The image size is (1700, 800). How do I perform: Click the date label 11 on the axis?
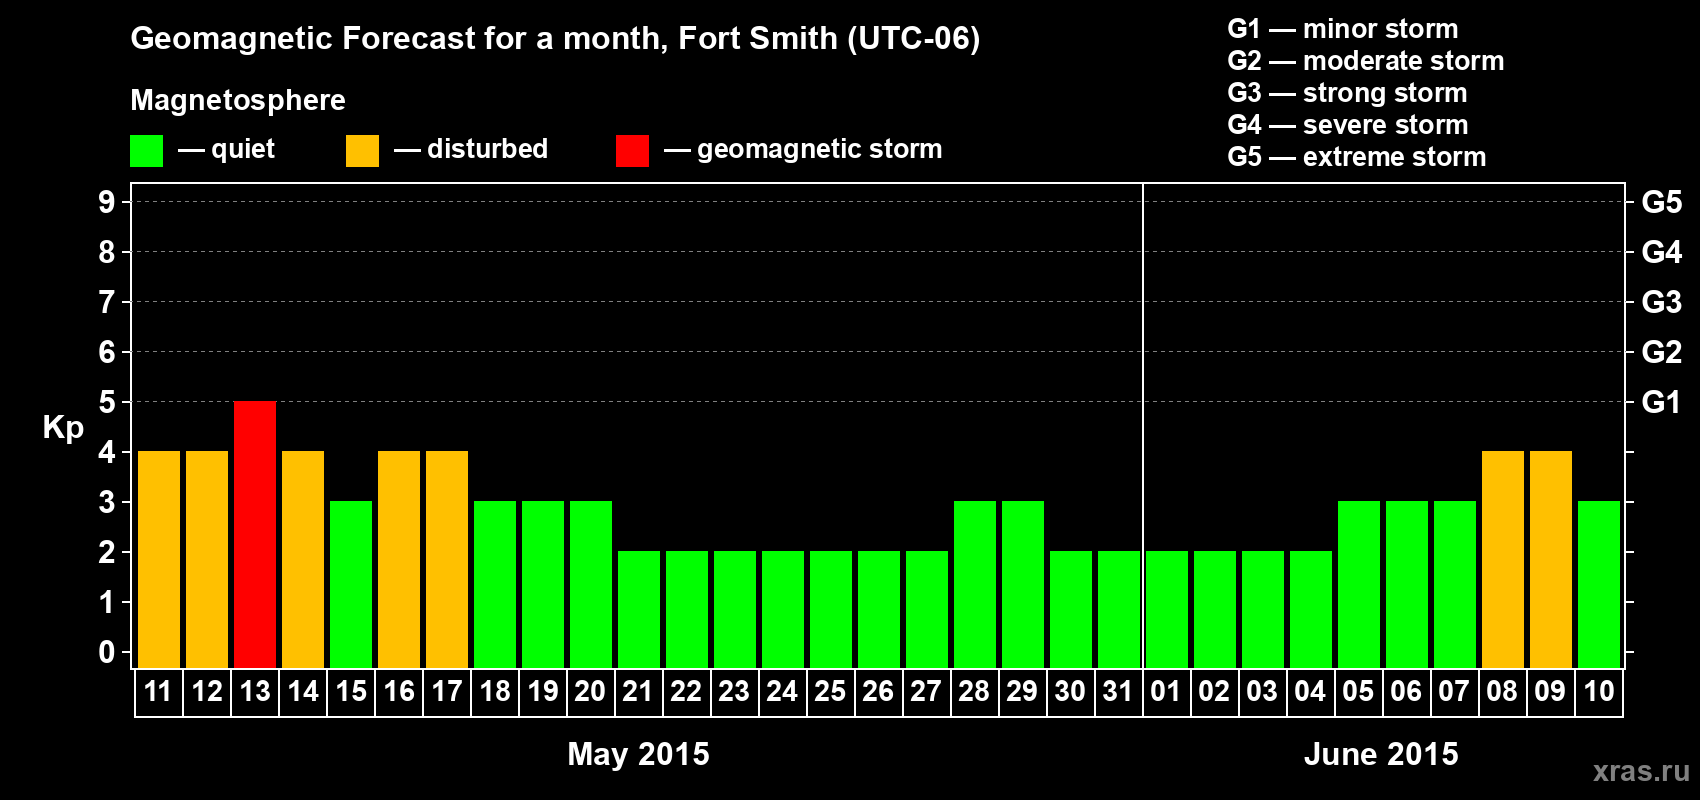click(x=159, y=691)
